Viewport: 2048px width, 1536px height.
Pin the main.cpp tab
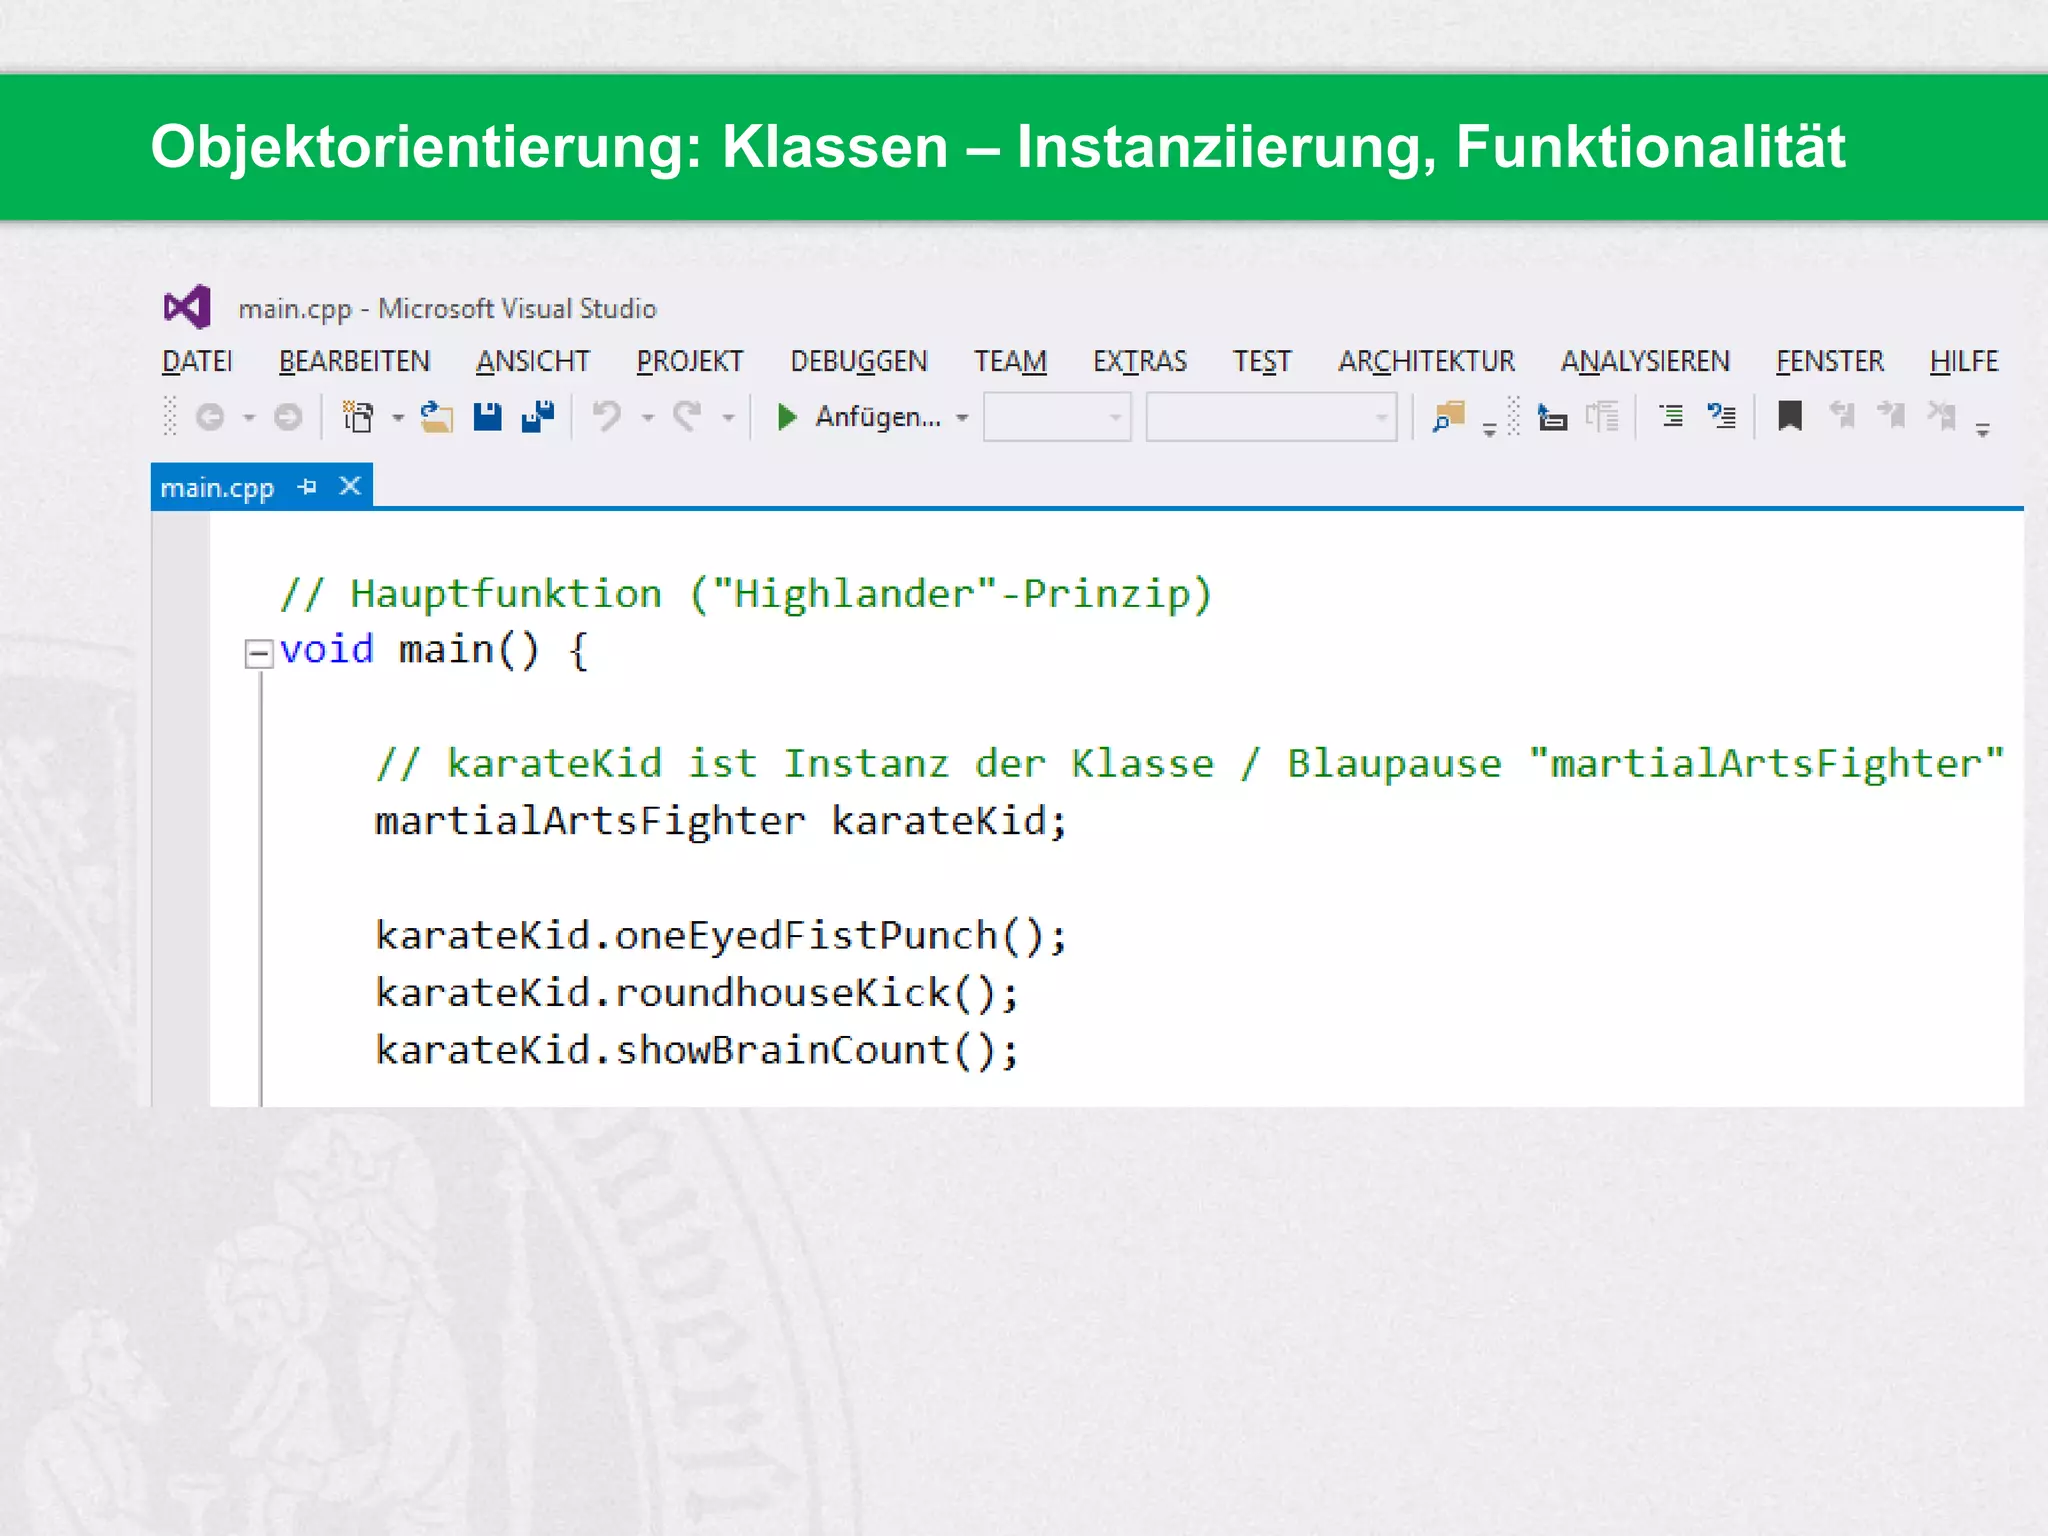(x=308, y=487)
